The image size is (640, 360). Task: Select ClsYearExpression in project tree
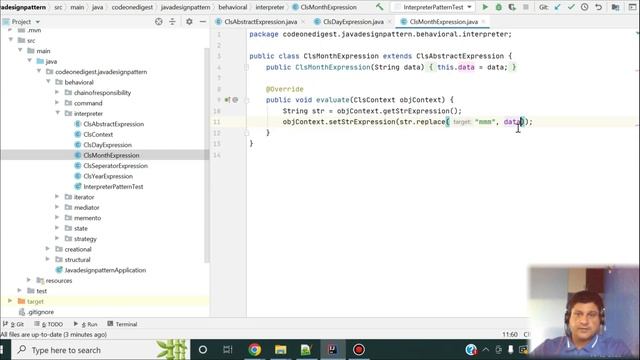108,176
